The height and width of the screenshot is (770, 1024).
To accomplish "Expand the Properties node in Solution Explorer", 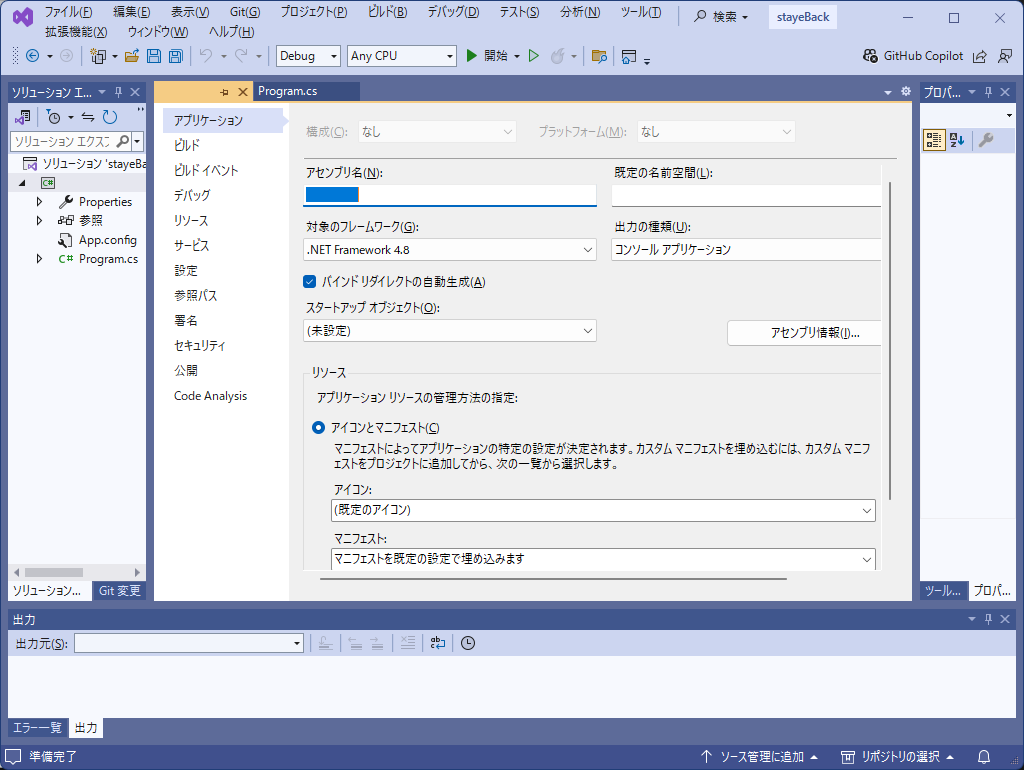I will (x=40, y=201).
